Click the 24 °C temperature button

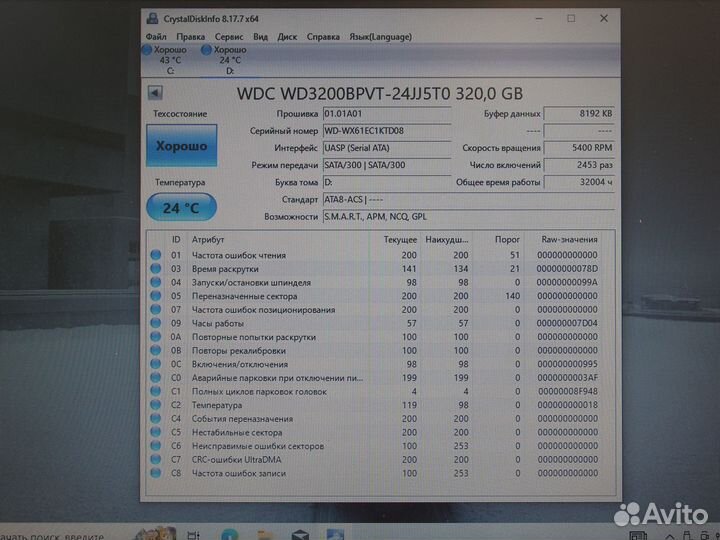click(x=181, y=208)
